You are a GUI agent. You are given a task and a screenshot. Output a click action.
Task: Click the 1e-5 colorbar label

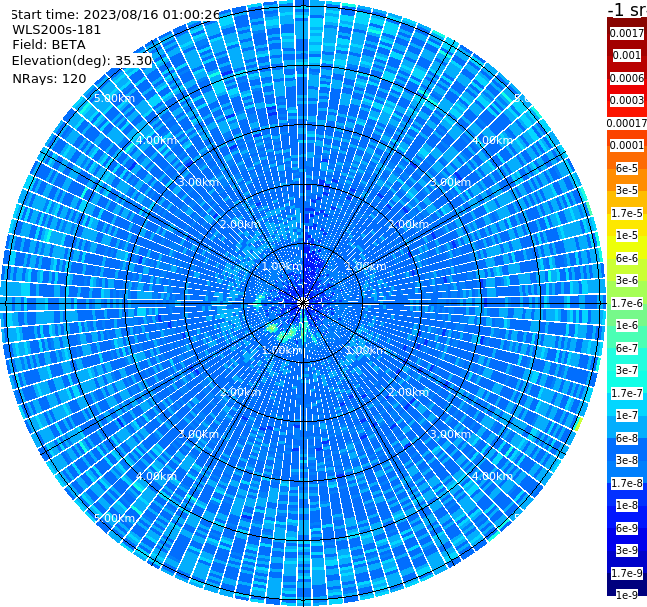pos(627,235)
